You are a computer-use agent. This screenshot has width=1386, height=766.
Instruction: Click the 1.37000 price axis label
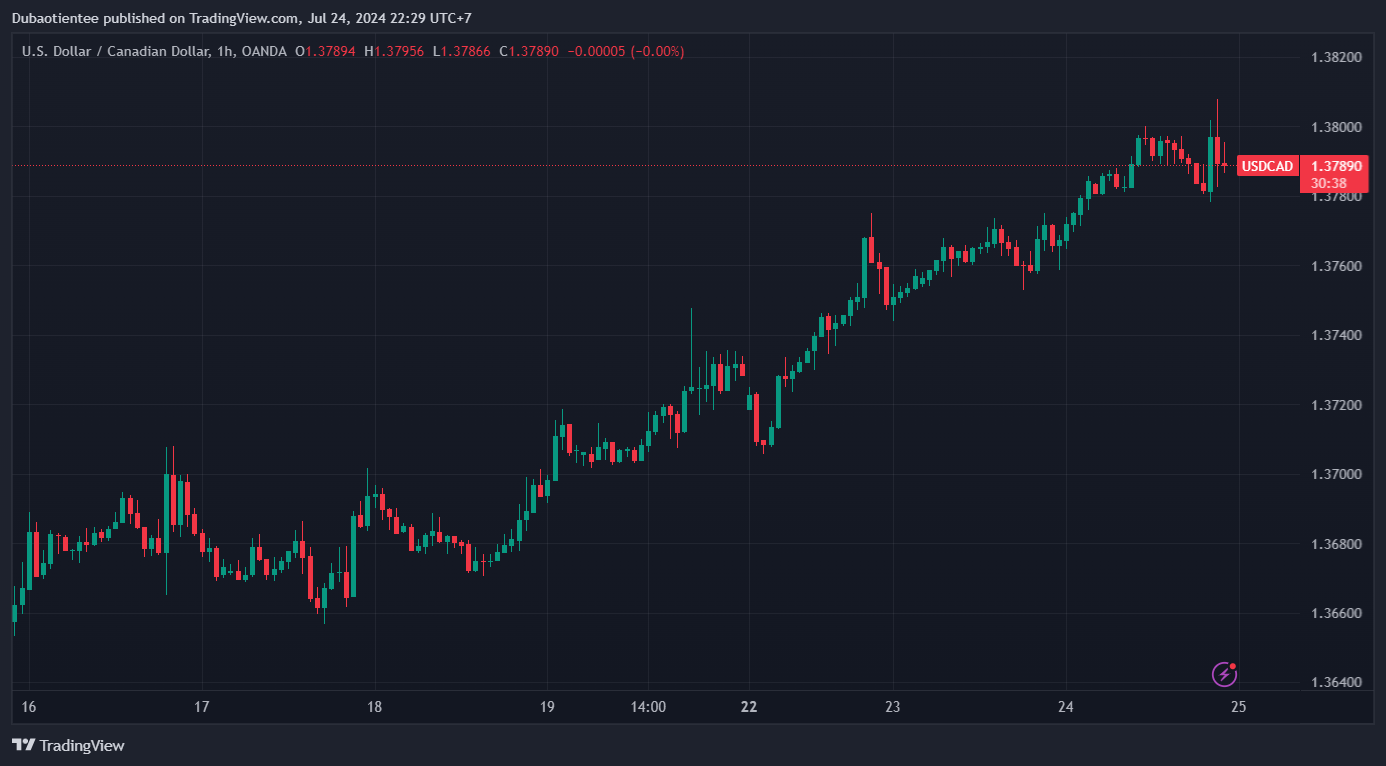point(1336,474)
